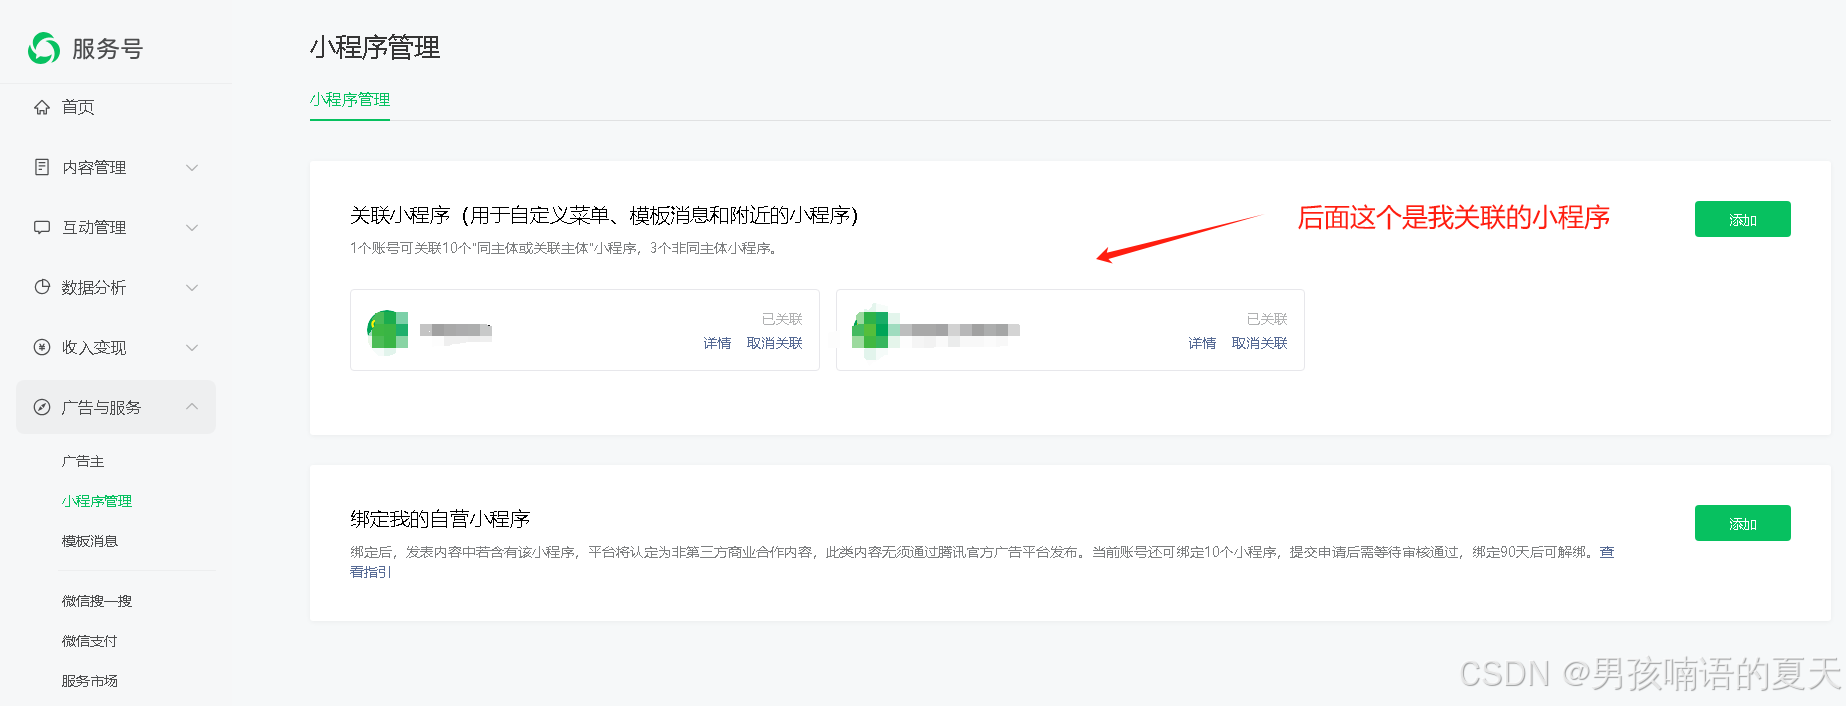The width and height of the screenshot is (1846, 706).
Task: Expand the 数据分析 chevron
Action: 192,287
